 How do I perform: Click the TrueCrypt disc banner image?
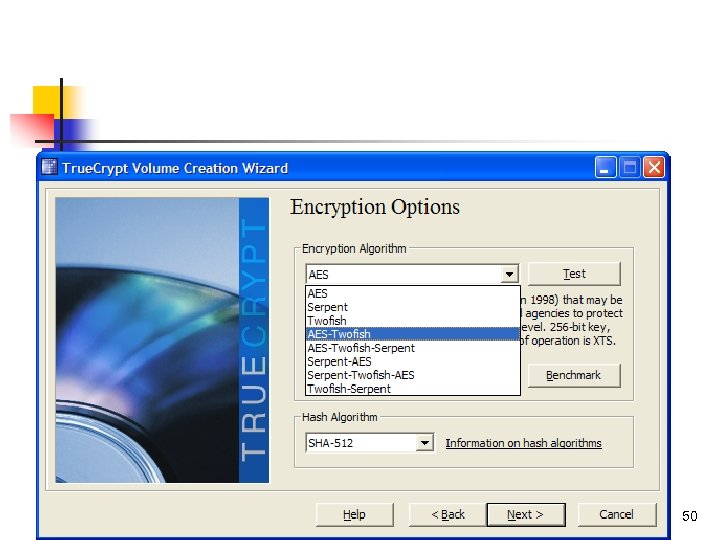tap(162, 340)
